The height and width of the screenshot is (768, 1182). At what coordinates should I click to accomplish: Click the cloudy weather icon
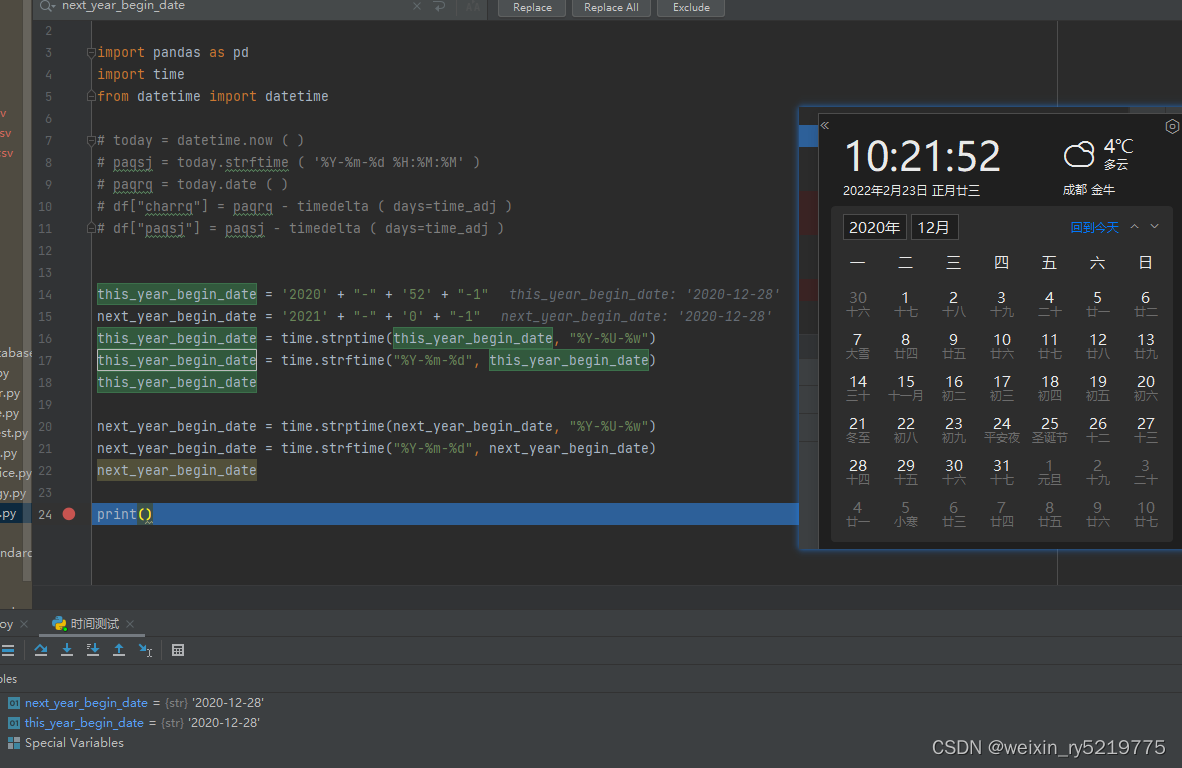coord(1079,155)
